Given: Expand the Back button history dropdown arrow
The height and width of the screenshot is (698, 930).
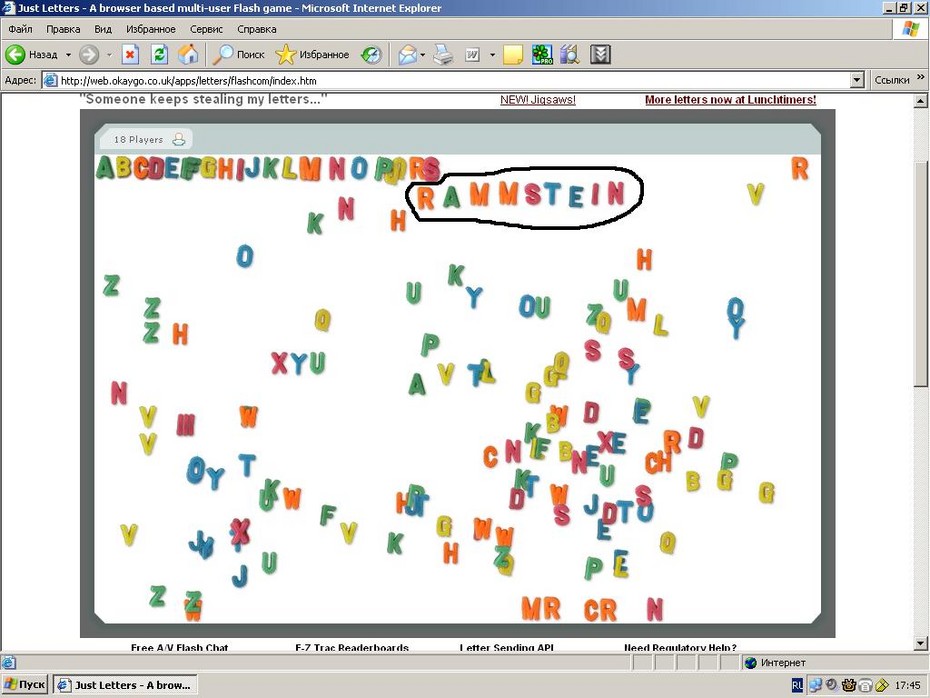Looking at the screenshot, I should [68, 55].
